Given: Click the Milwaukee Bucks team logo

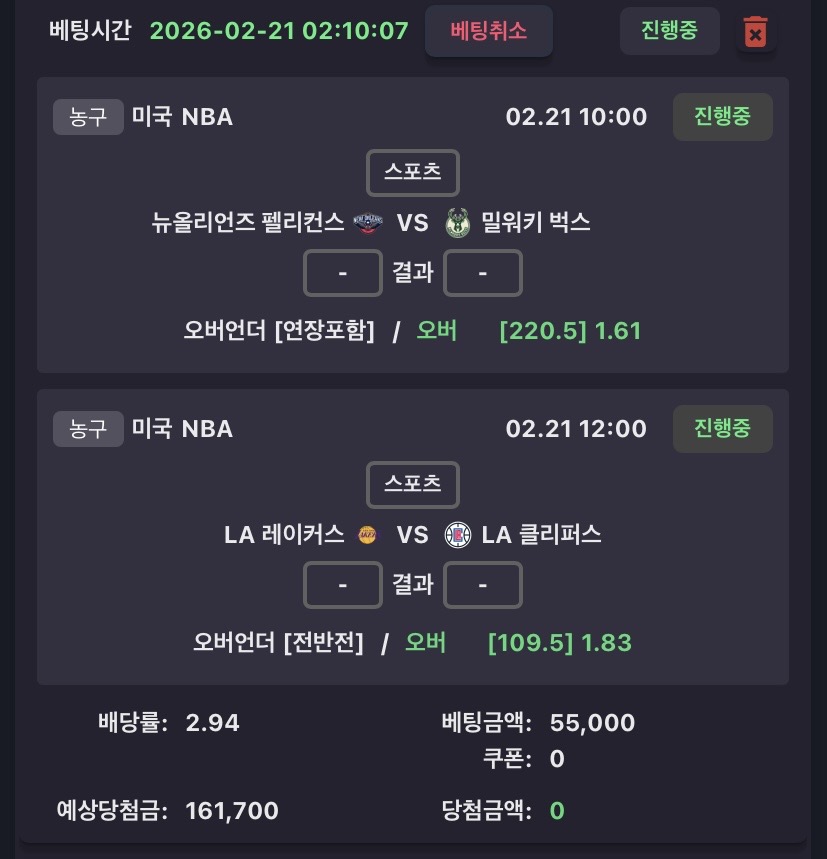Looking at the screenshot, I should tap(457, 222).
